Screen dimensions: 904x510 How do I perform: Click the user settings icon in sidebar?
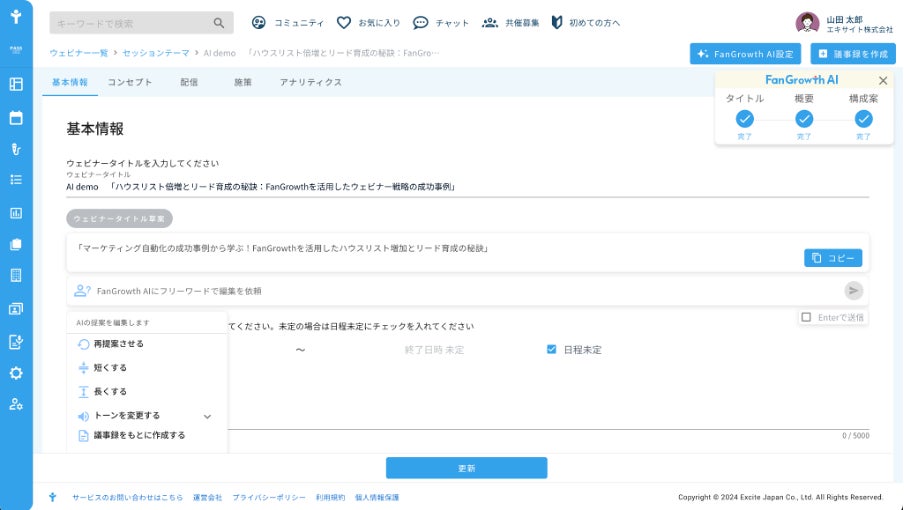pos(16,404)
